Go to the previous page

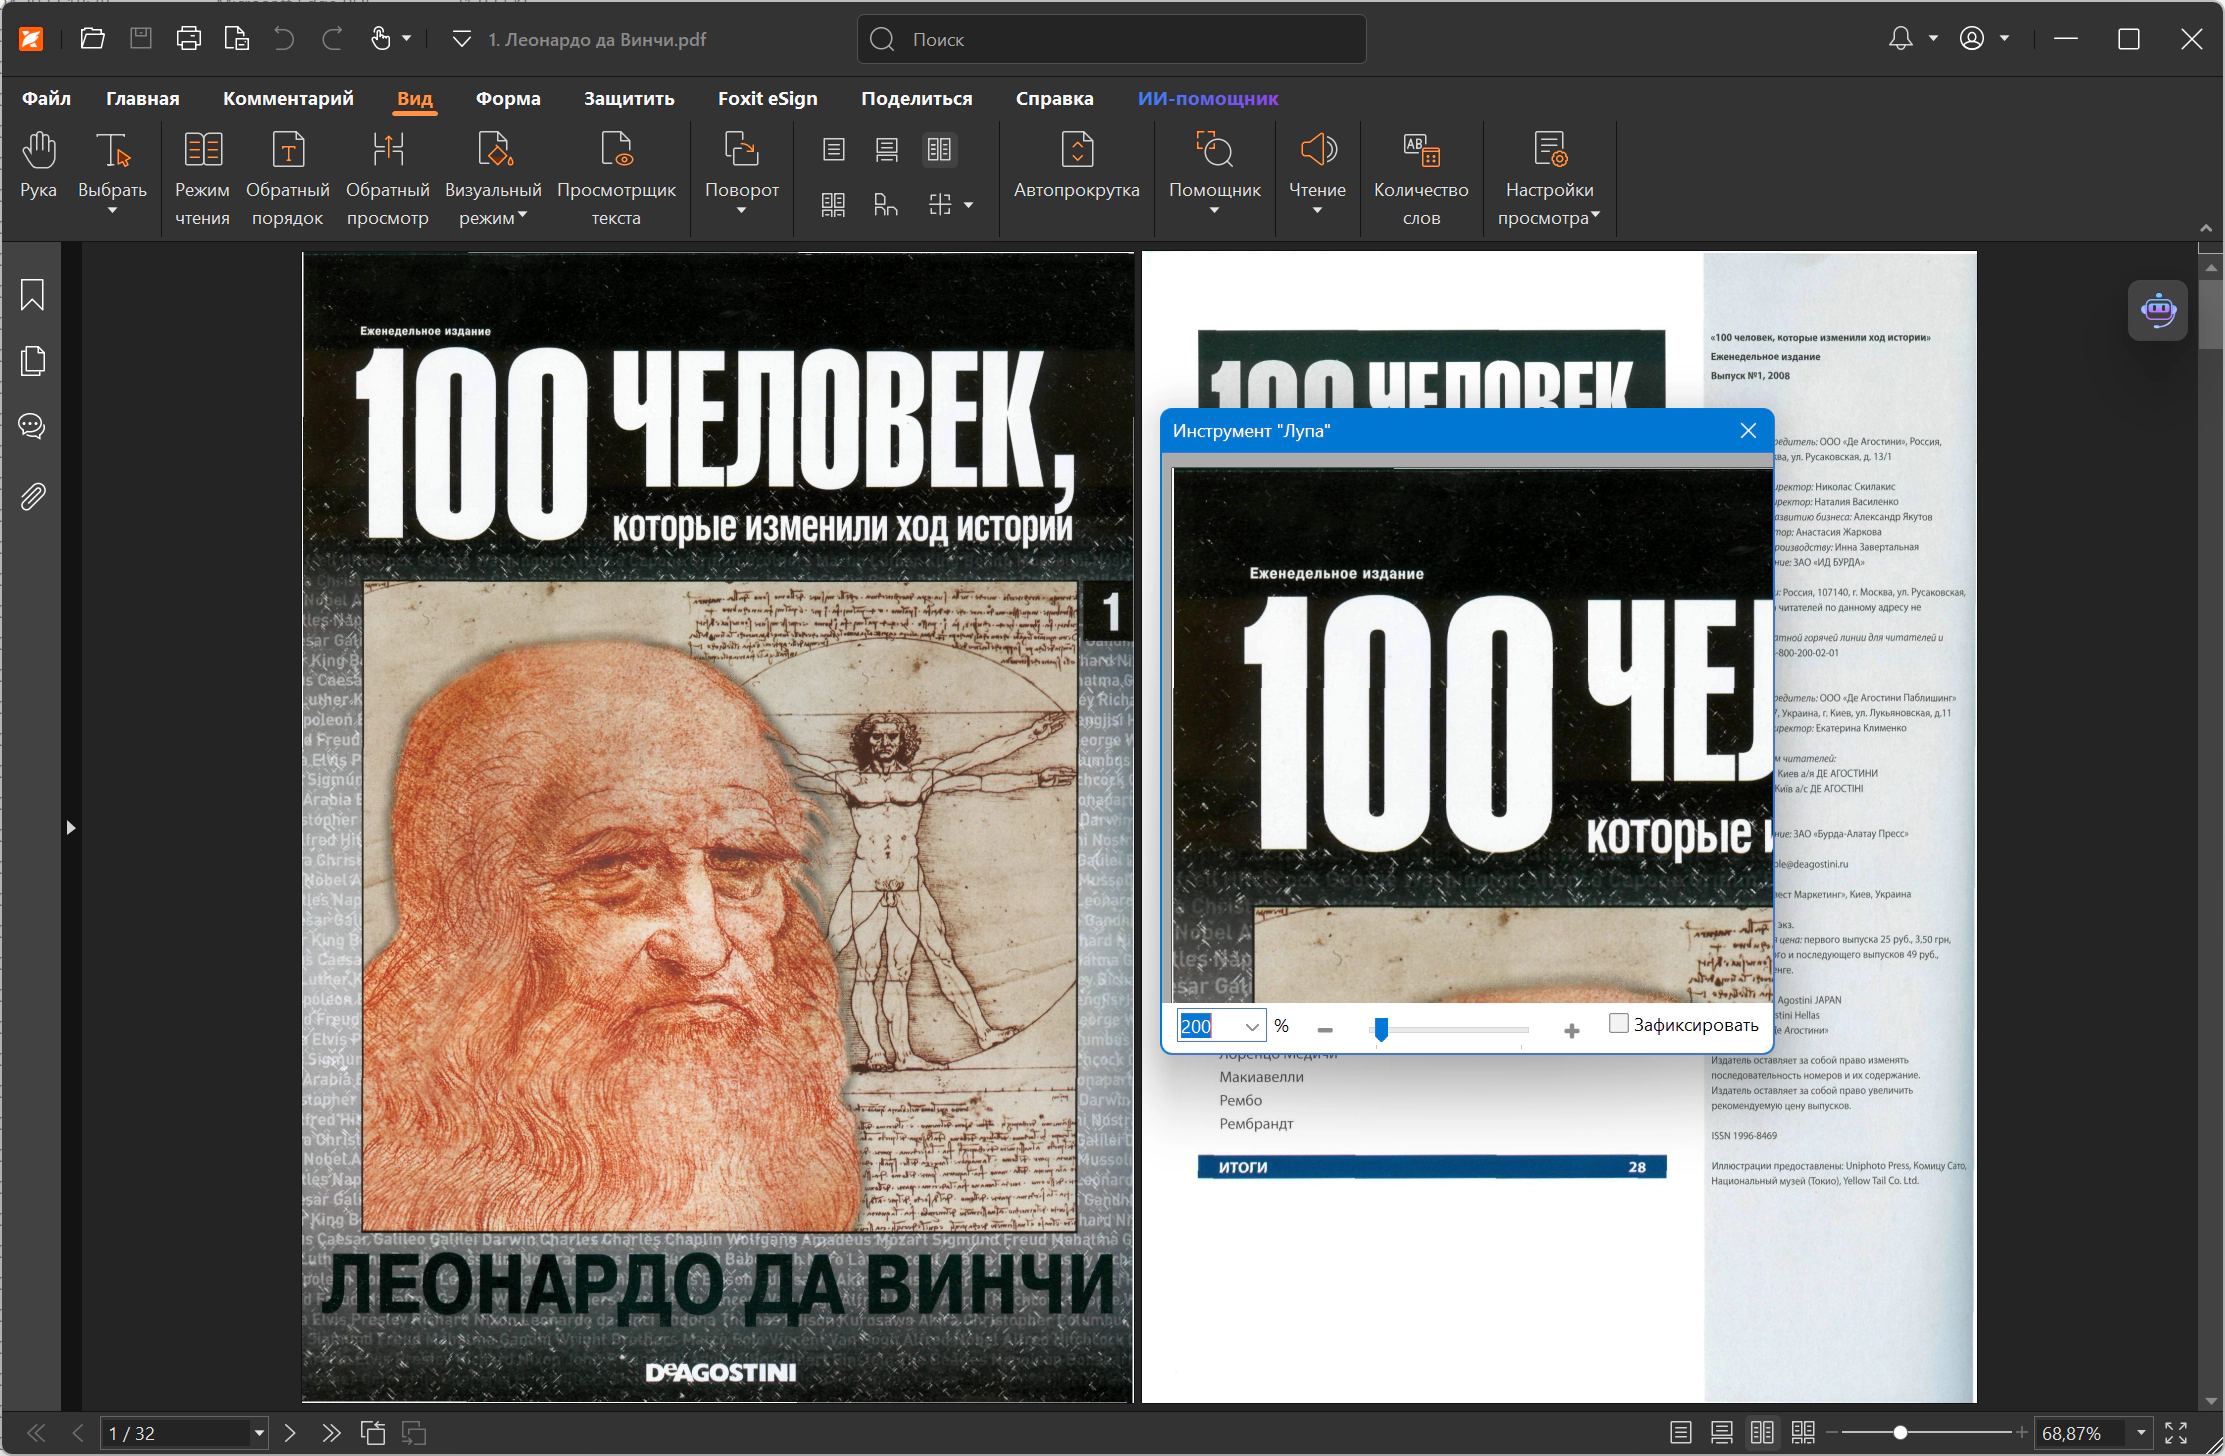[x=78, y=1433]
